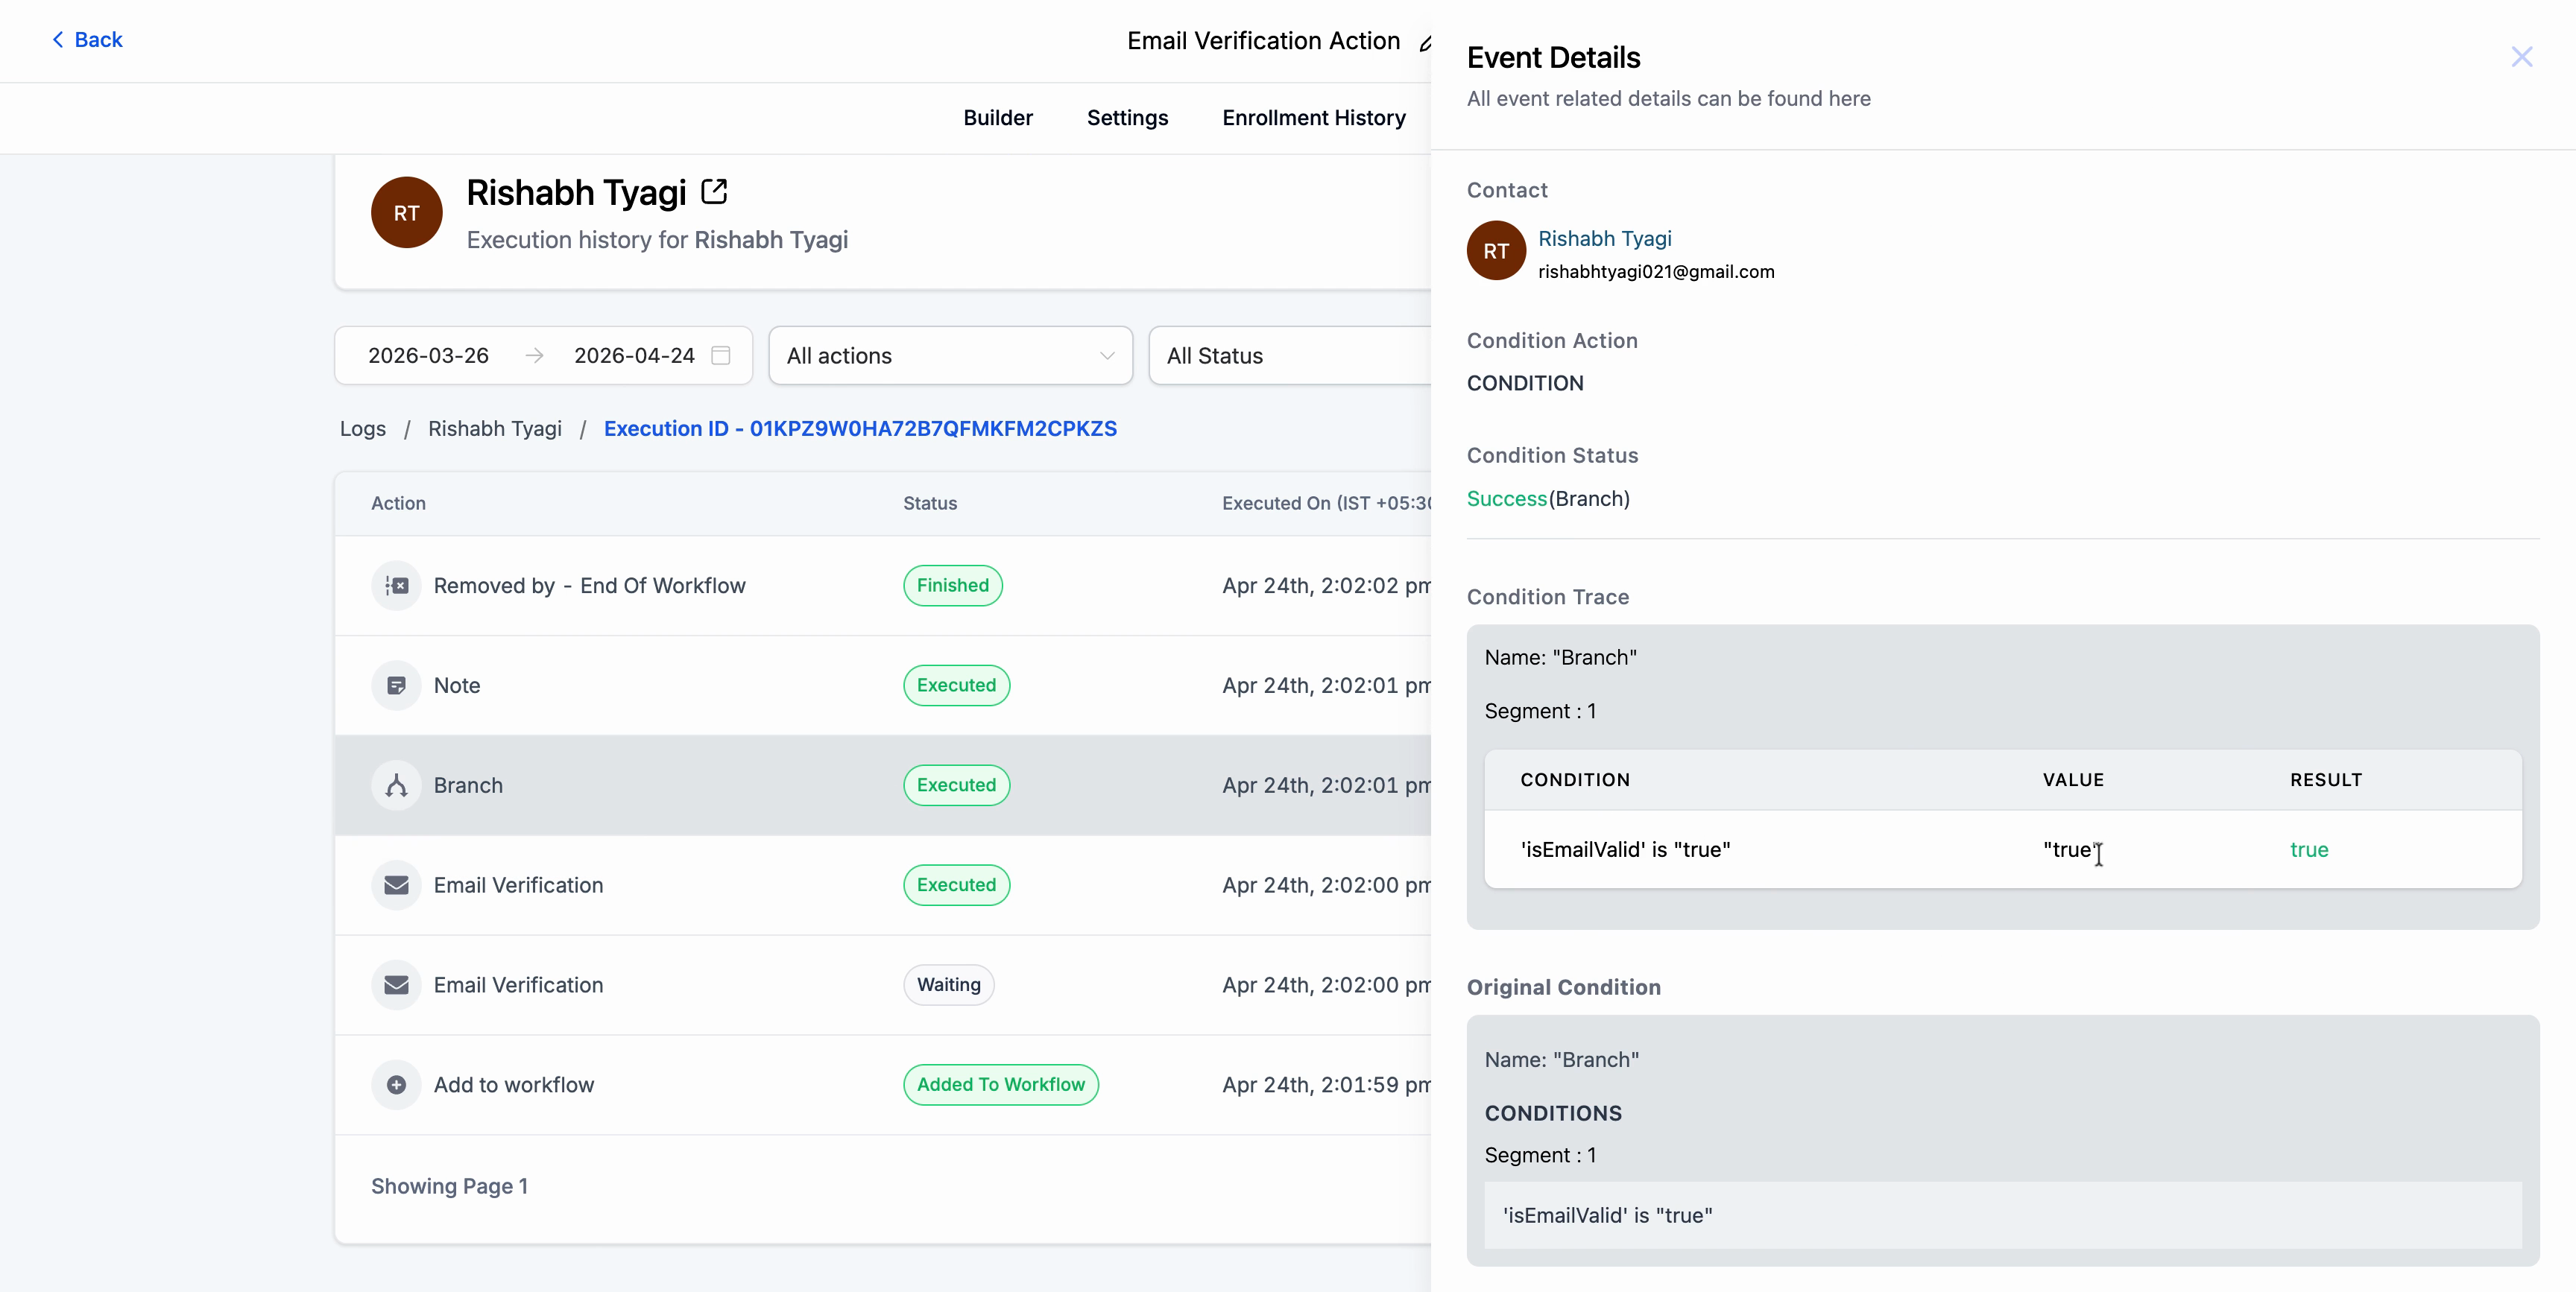
Task: Click the End Of Workflow removal icon
Action: 395,586
